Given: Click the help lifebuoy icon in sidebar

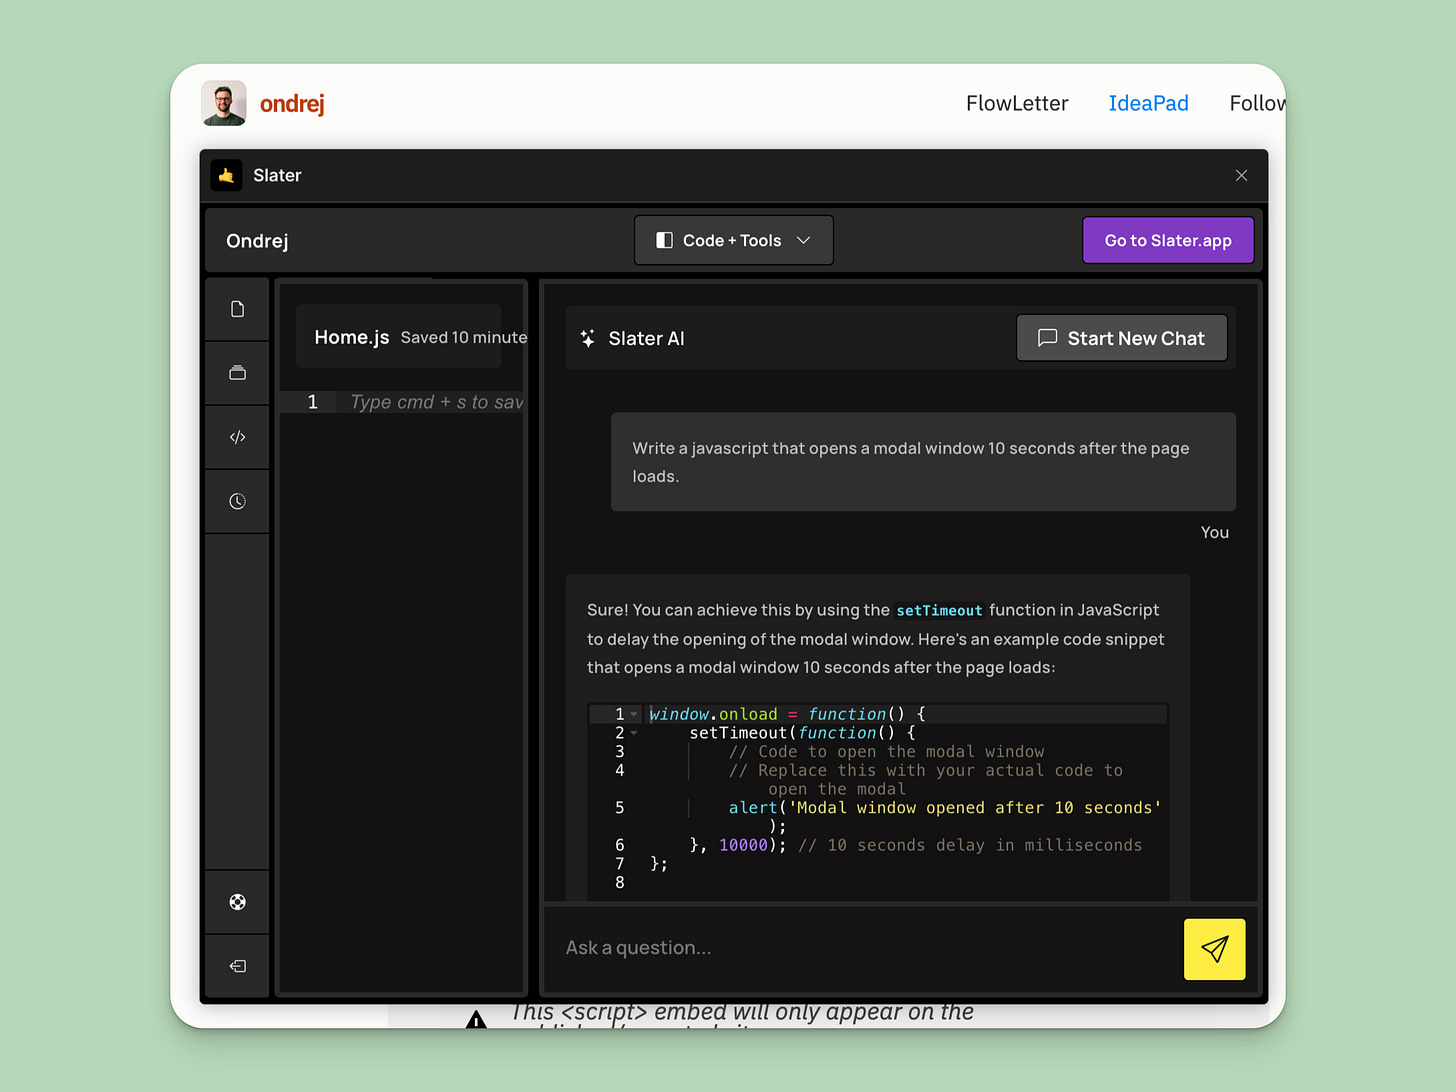Looking at the screenshot, I should (237, 902).
